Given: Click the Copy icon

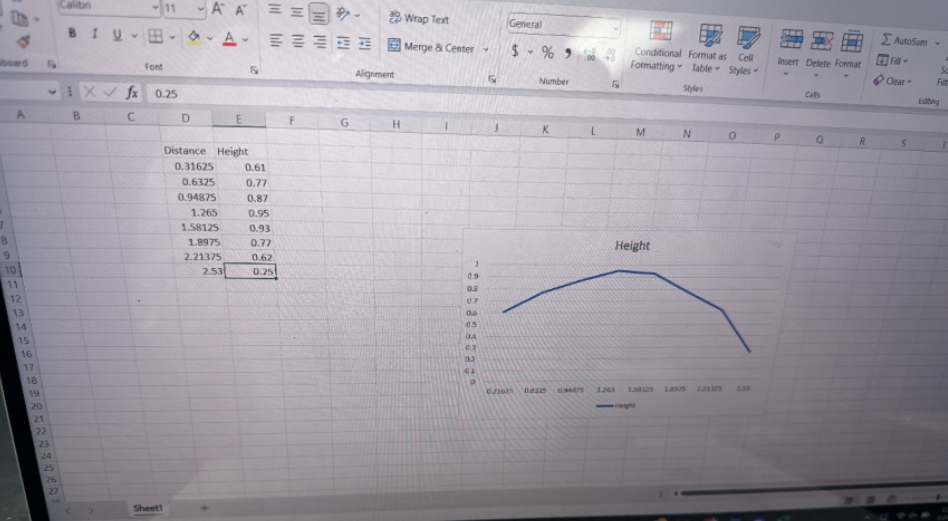Looking at the screenshot, I should (x=18, y=18).
